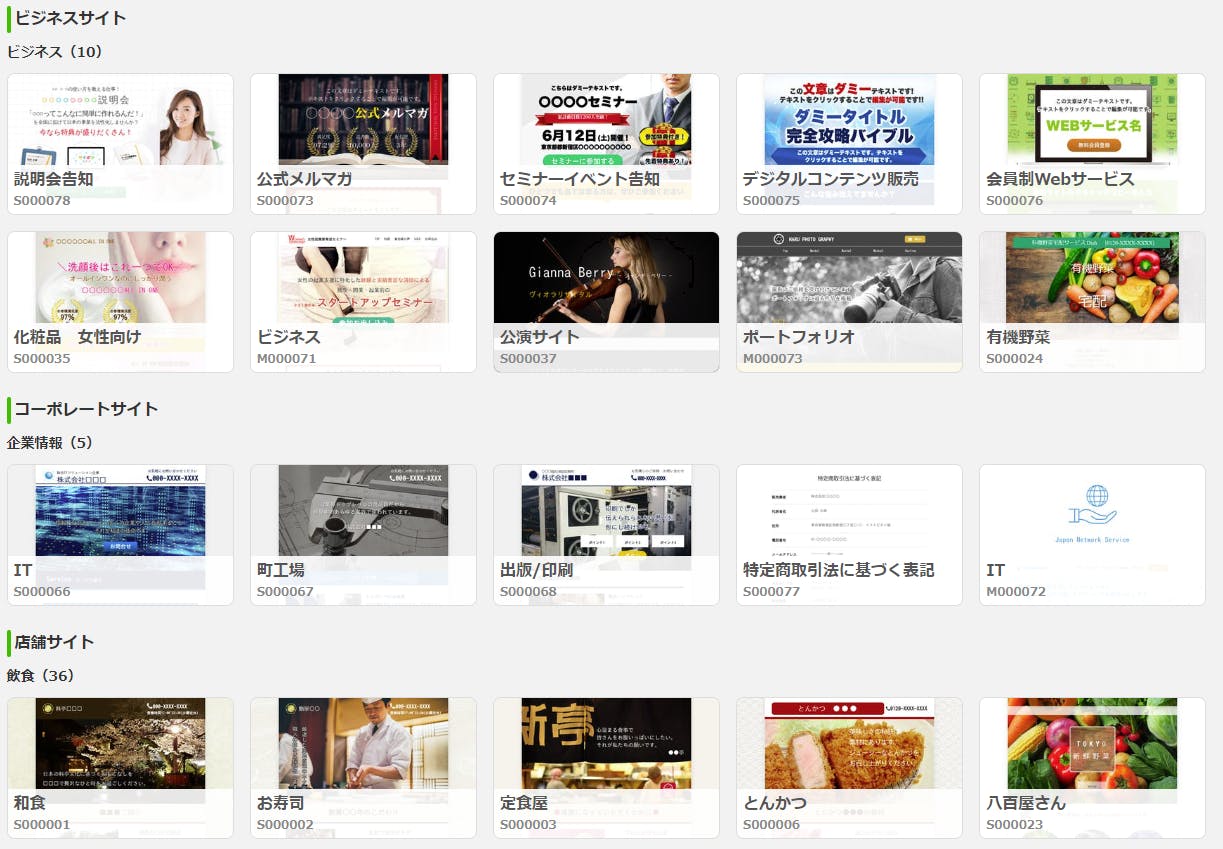Select the 説明会告知 template S000078

coord(120,143)
